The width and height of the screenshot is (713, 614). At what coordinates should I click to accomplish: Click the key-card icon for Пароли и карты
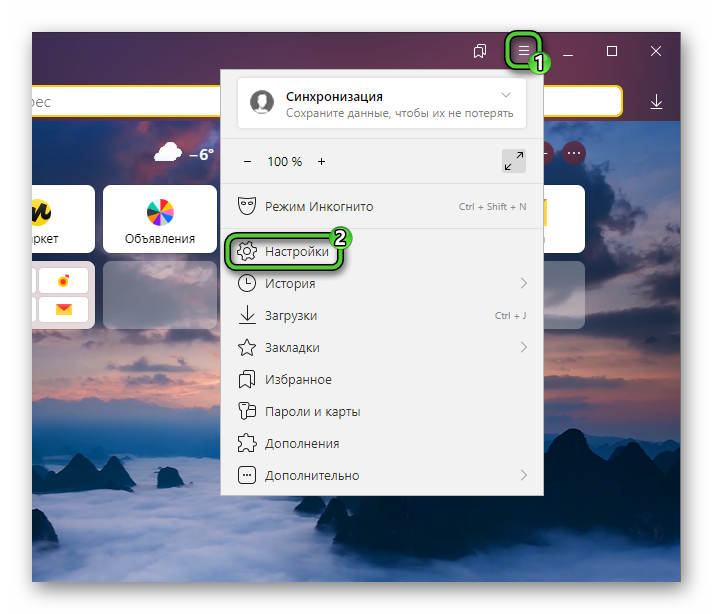pyautogui.click(x=247, y=411)
